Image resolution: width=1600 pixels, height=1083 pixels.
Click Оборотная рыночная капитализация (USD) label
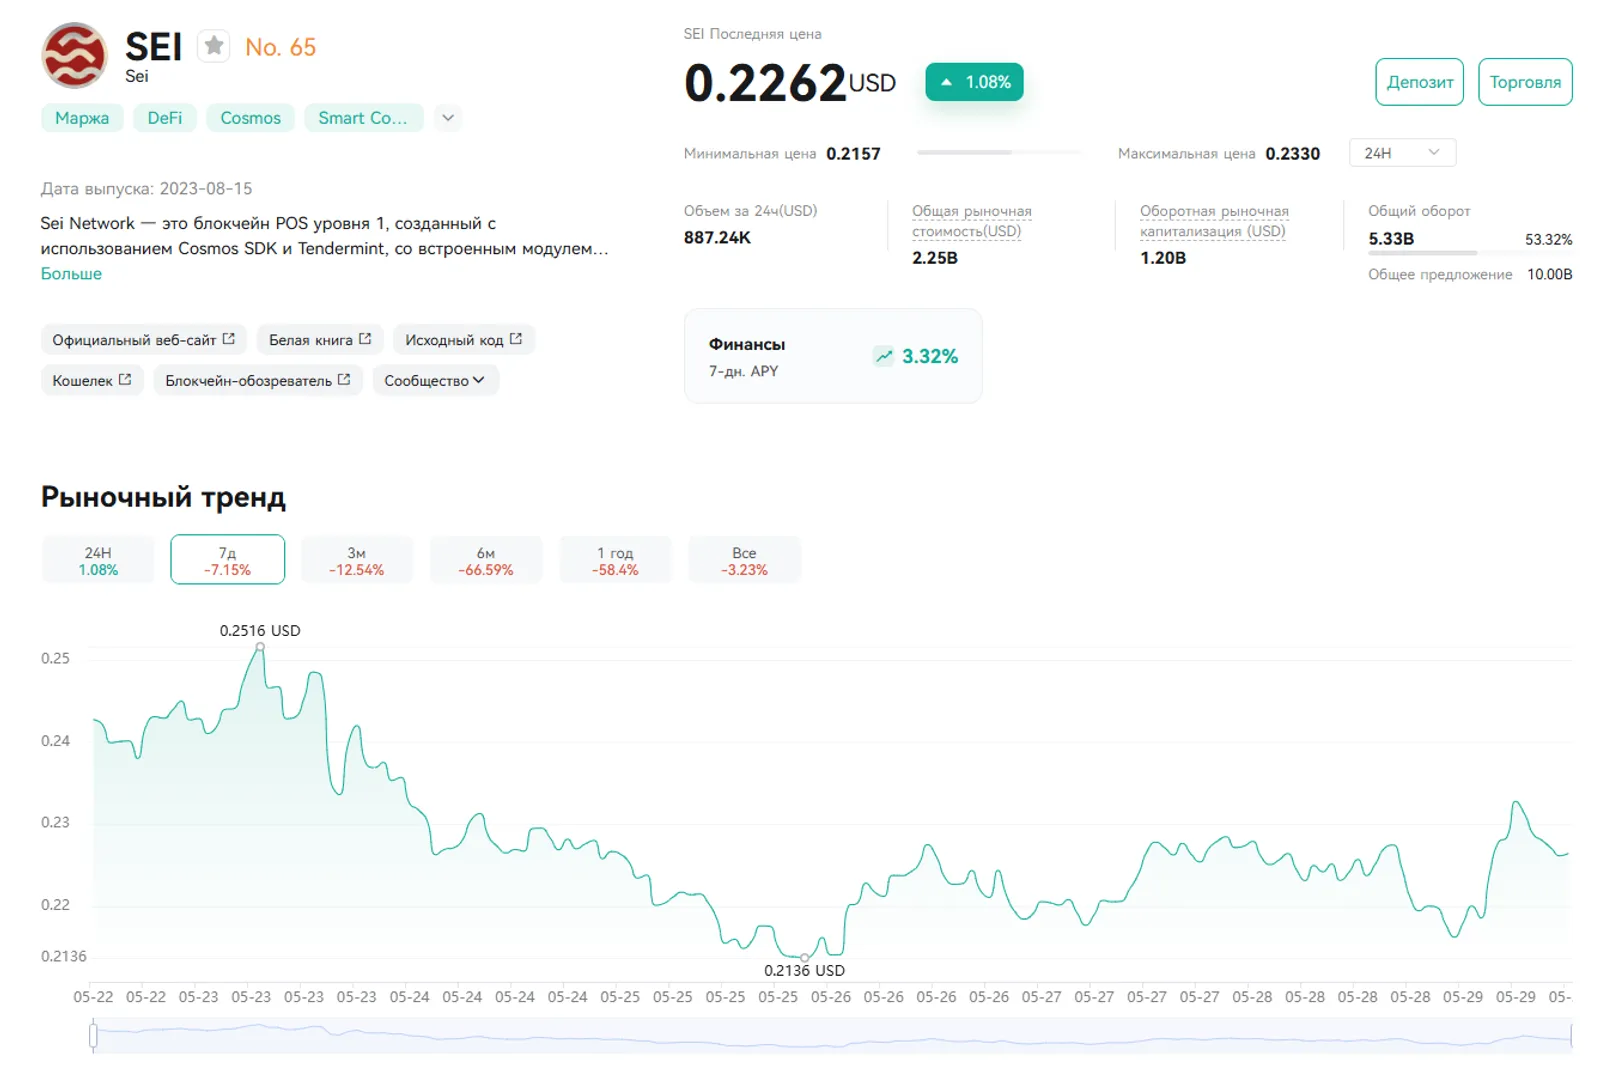click(x=1214, y=221)
